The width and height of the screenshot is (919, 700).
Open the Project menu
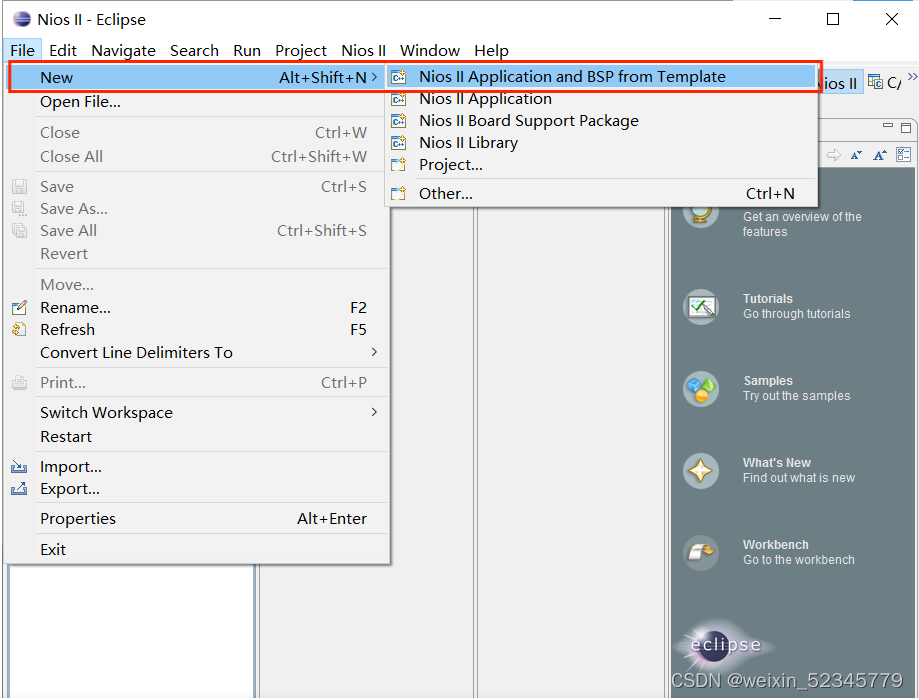[301, 50]
